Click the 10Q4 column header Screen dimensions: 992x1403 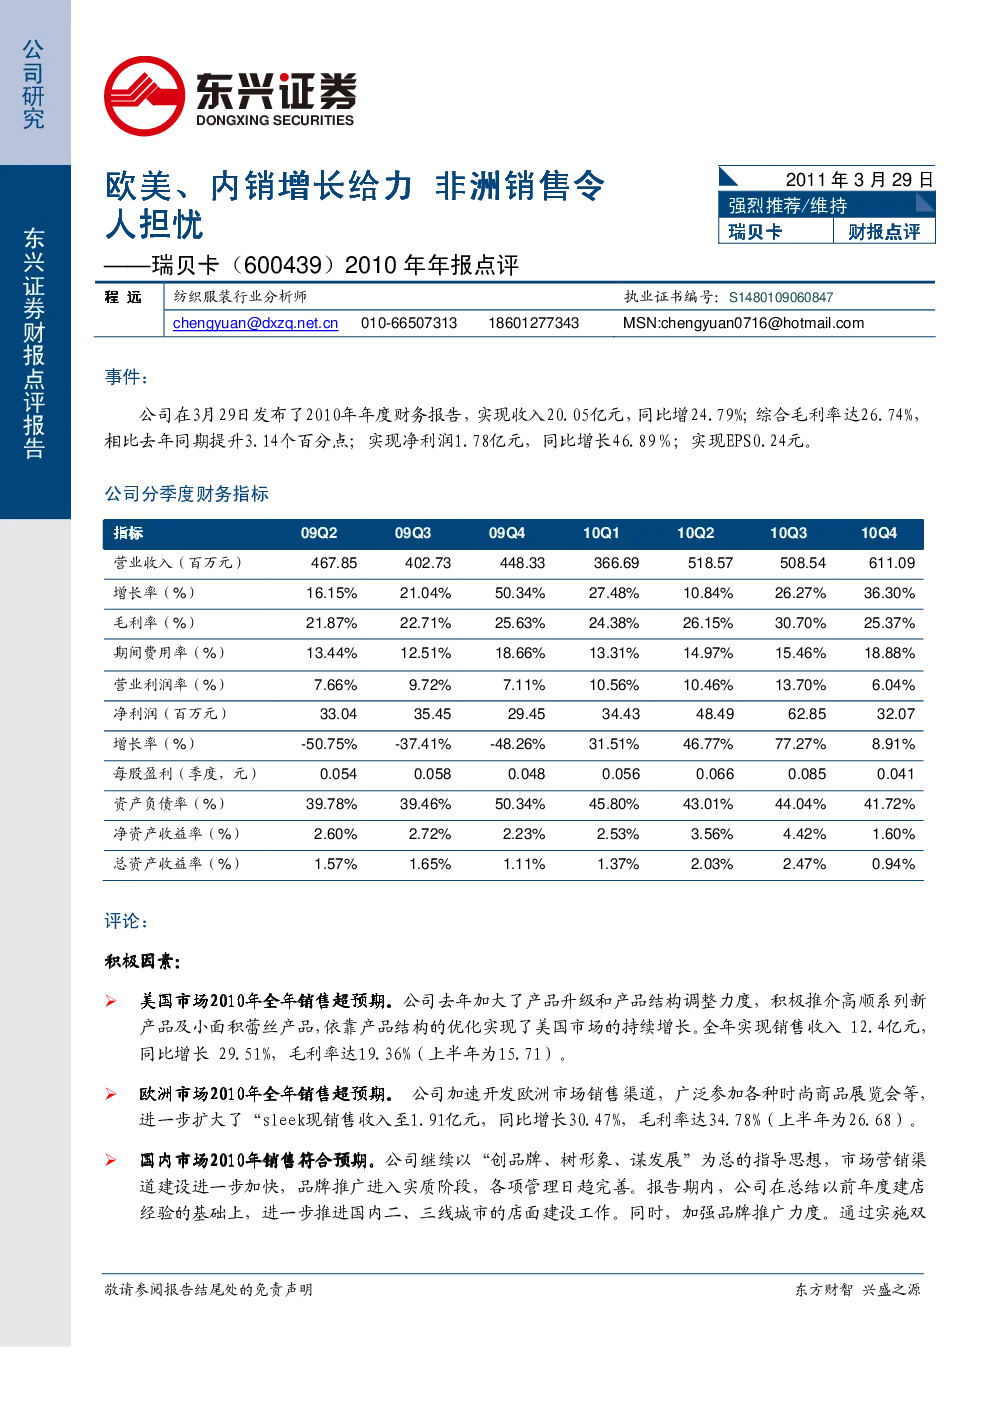click(x=879, y=534)
